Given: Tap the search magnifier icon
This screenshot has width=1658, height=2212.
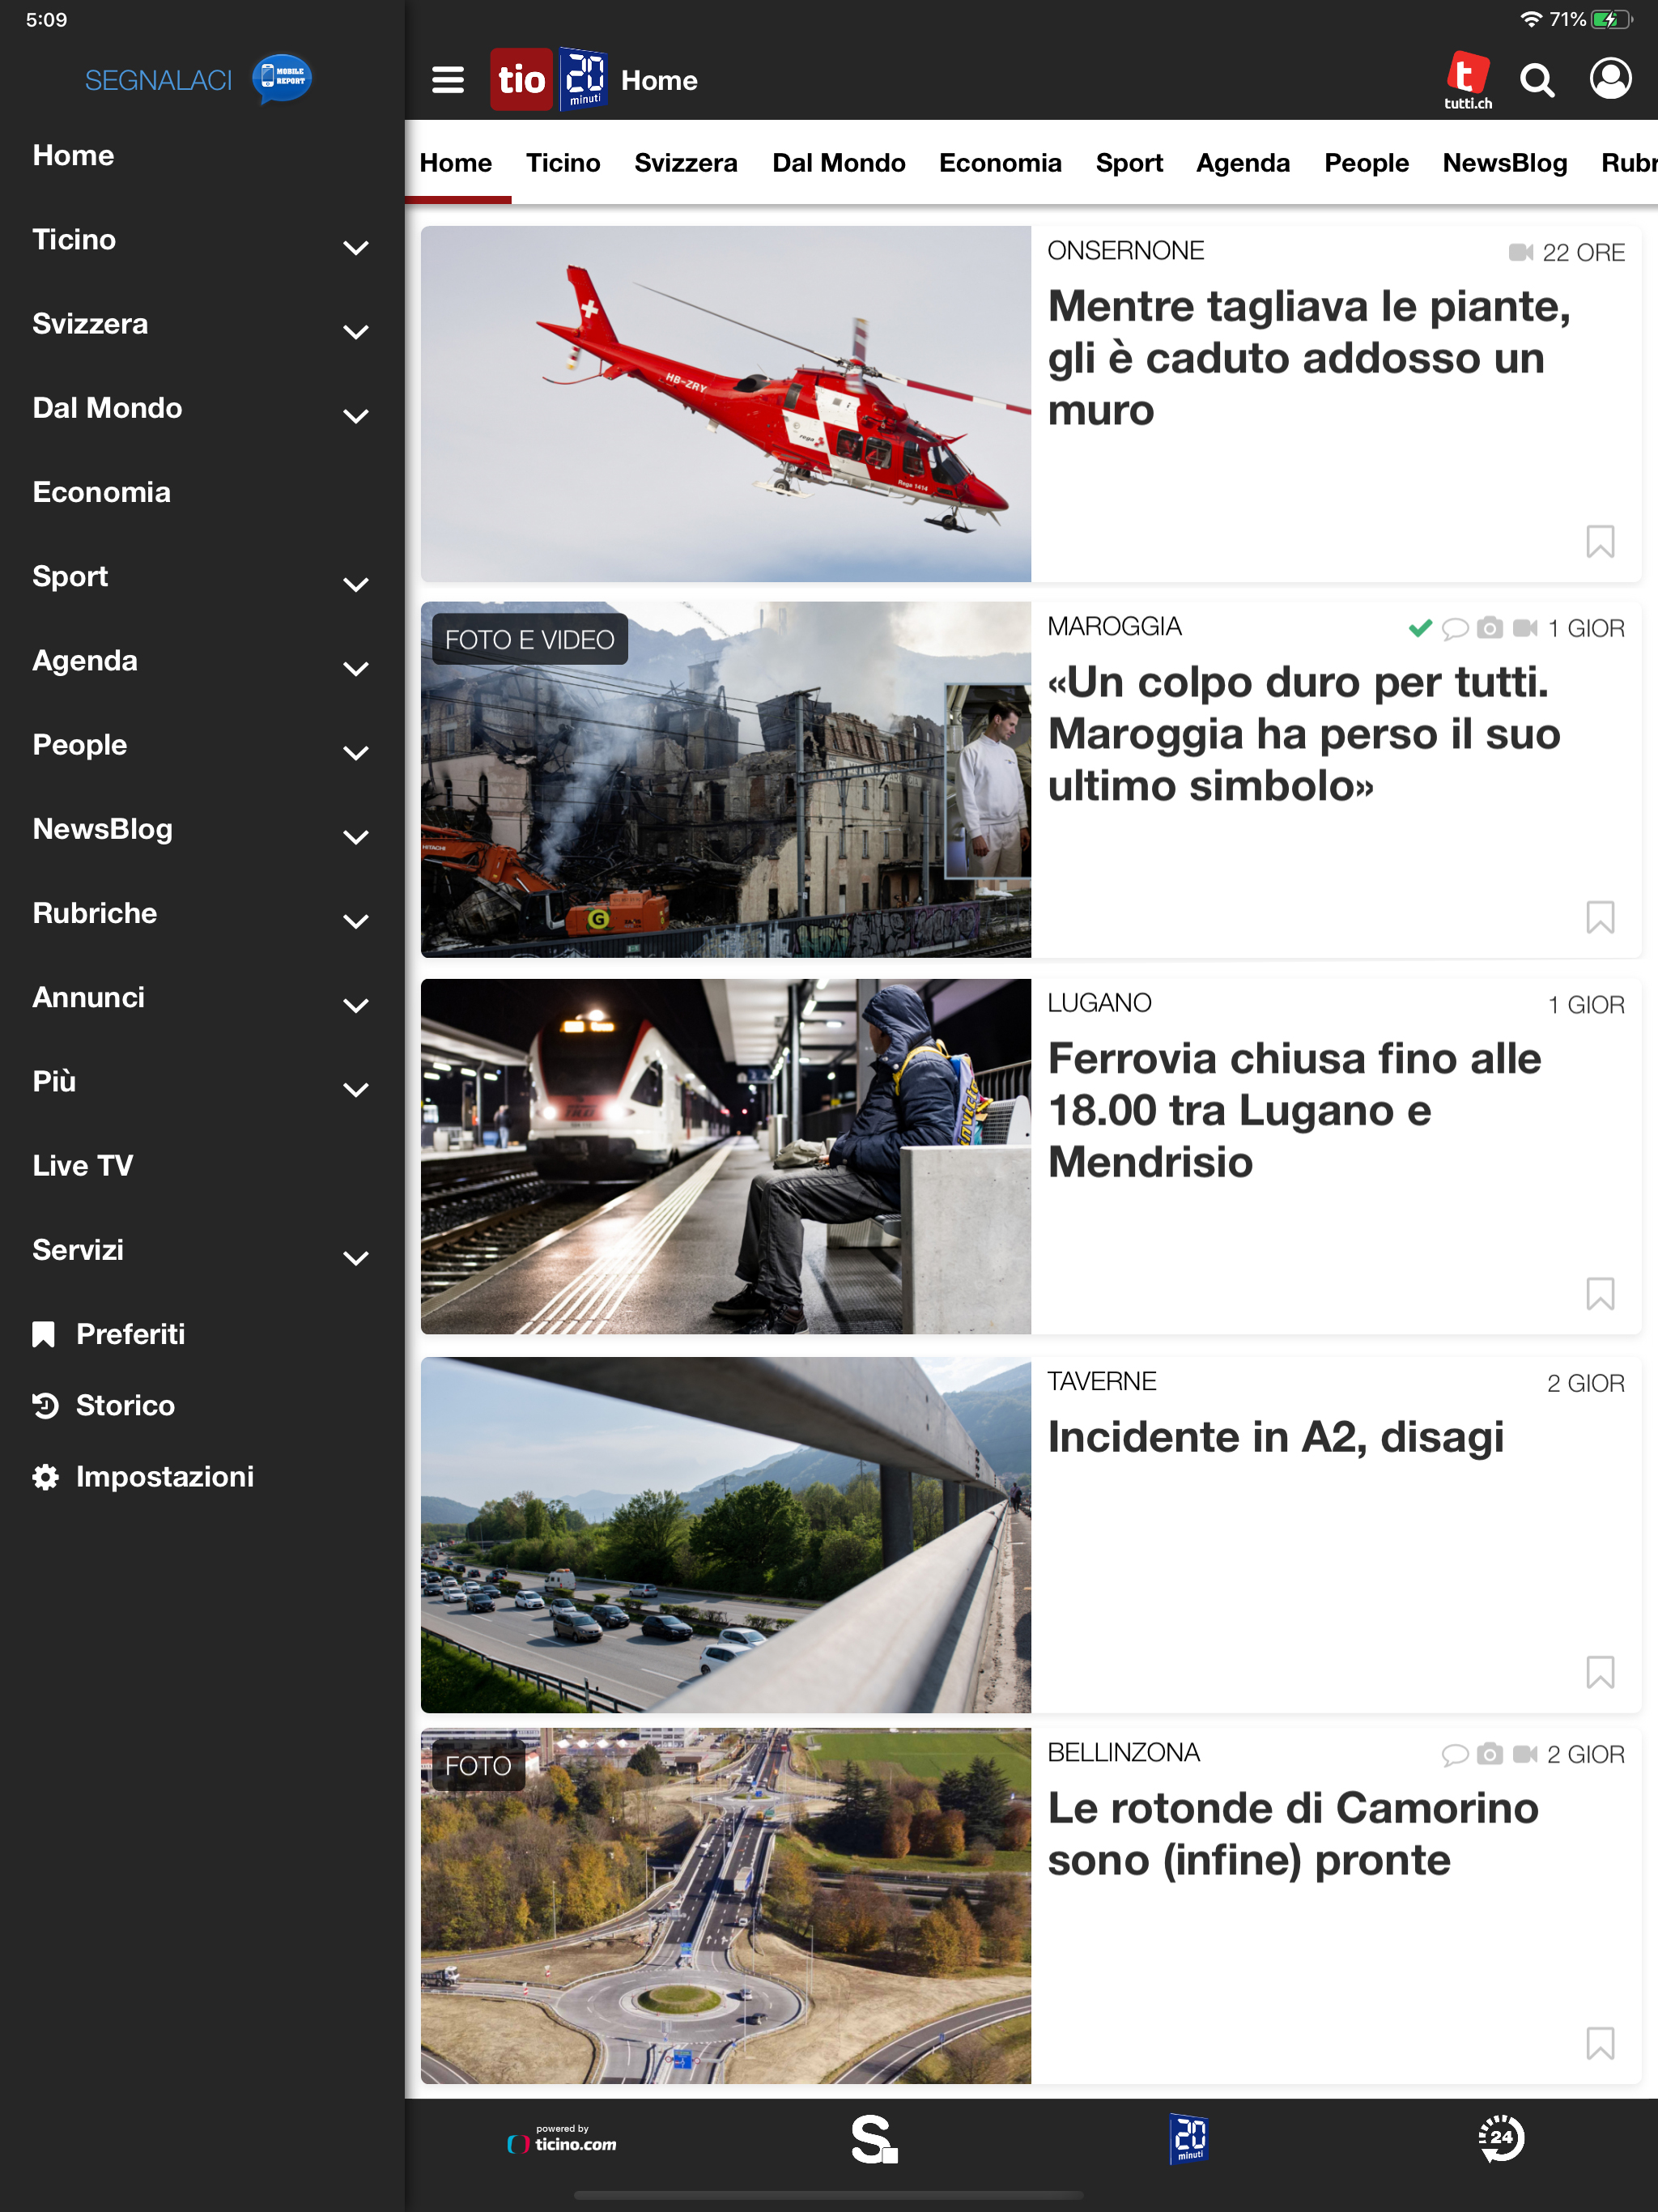Looking at the screenshot, I should 1536,80.
